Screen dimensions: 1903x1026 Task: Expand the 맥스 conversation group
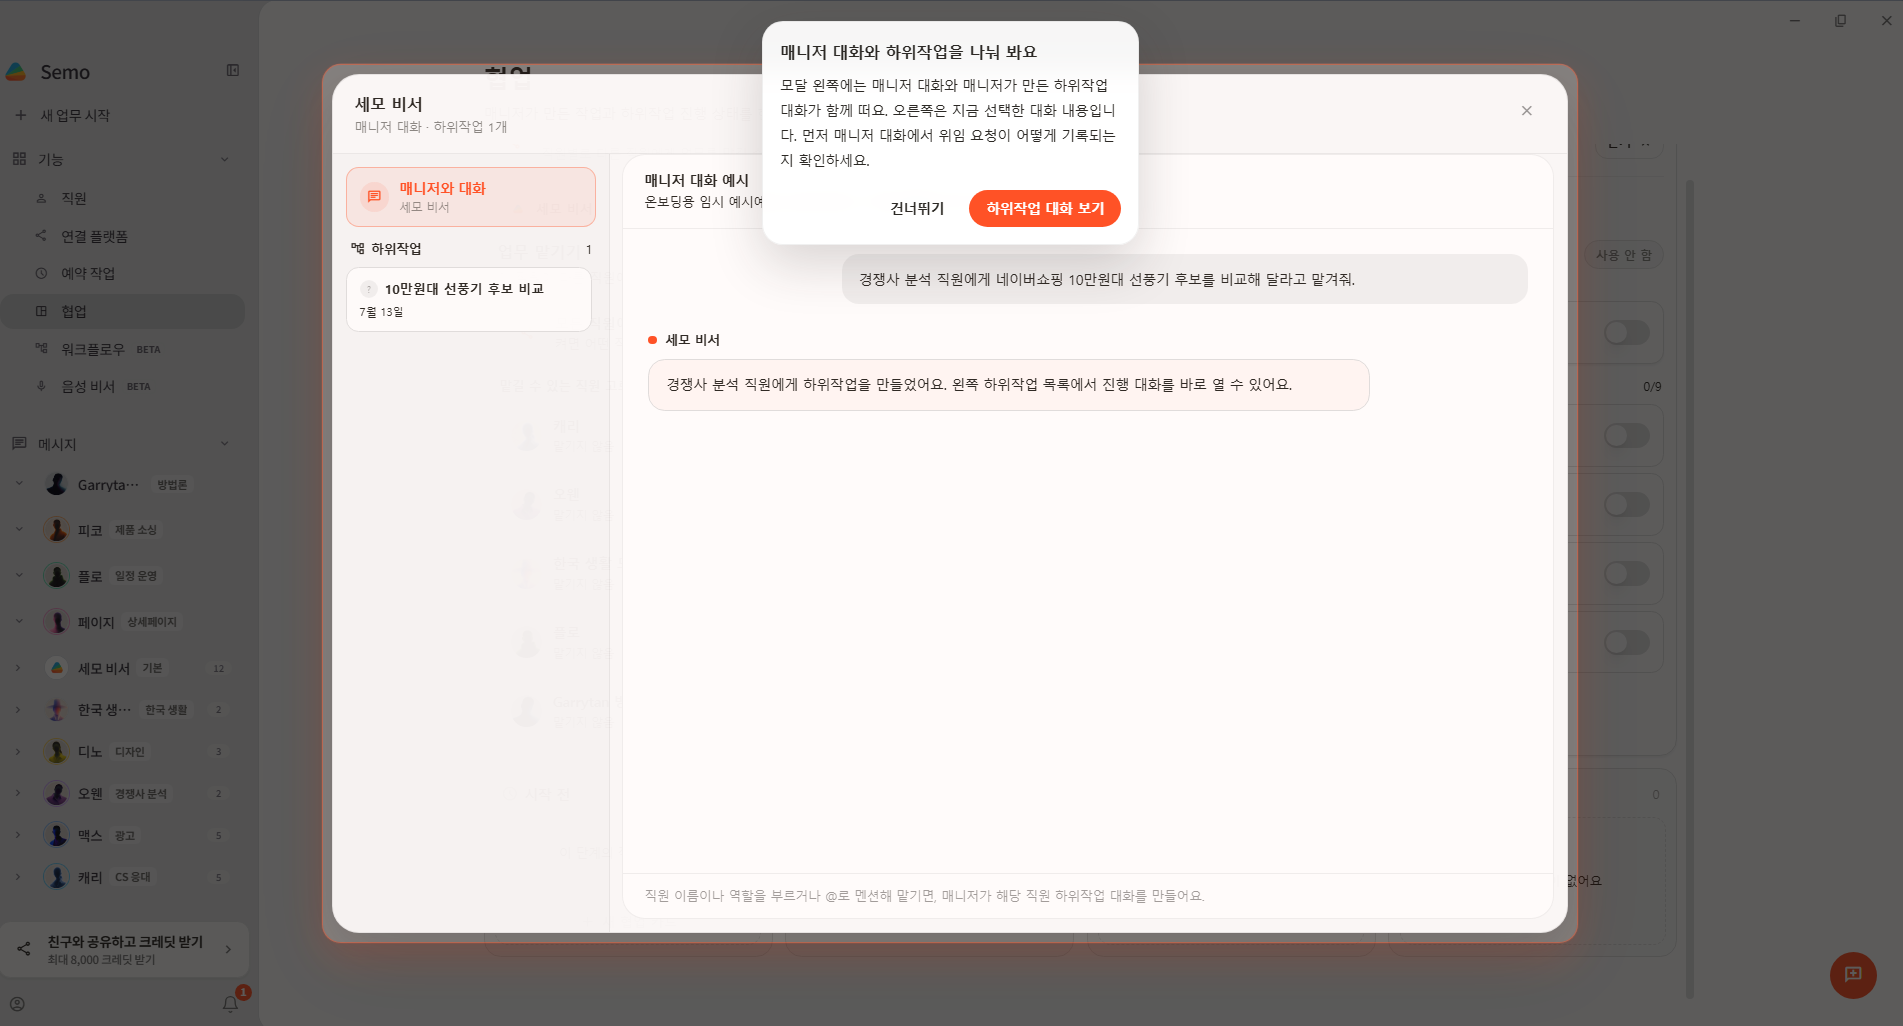(x=18, y=835)
